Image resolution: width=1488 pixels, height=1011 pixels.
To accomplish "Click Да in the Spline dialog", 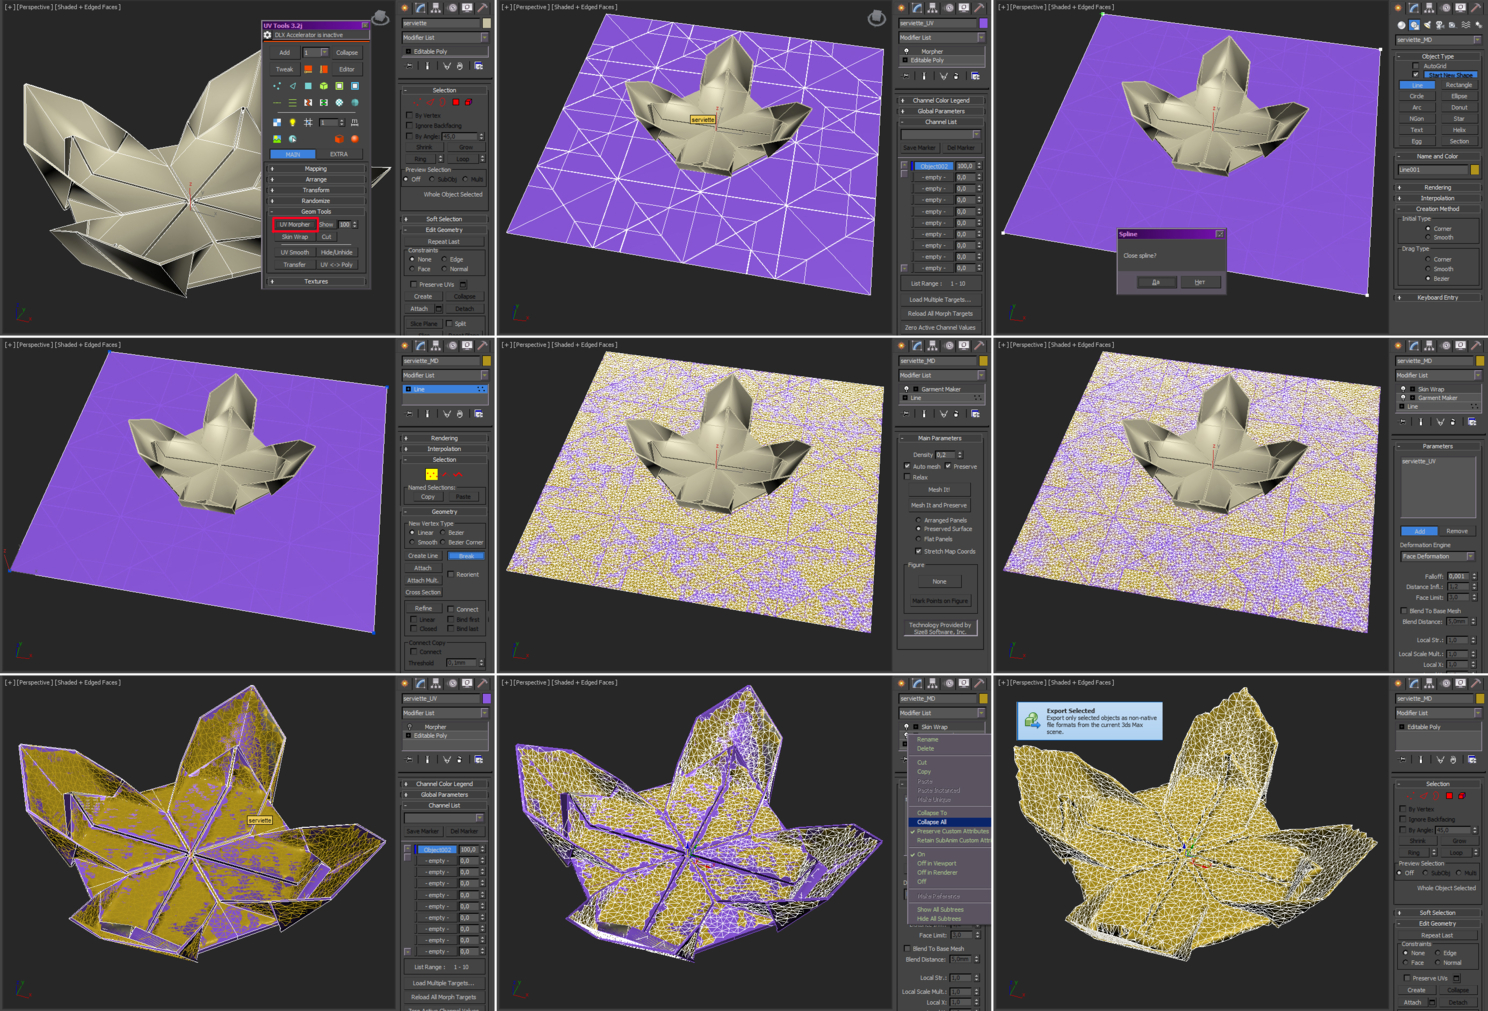I will 1156,282.
